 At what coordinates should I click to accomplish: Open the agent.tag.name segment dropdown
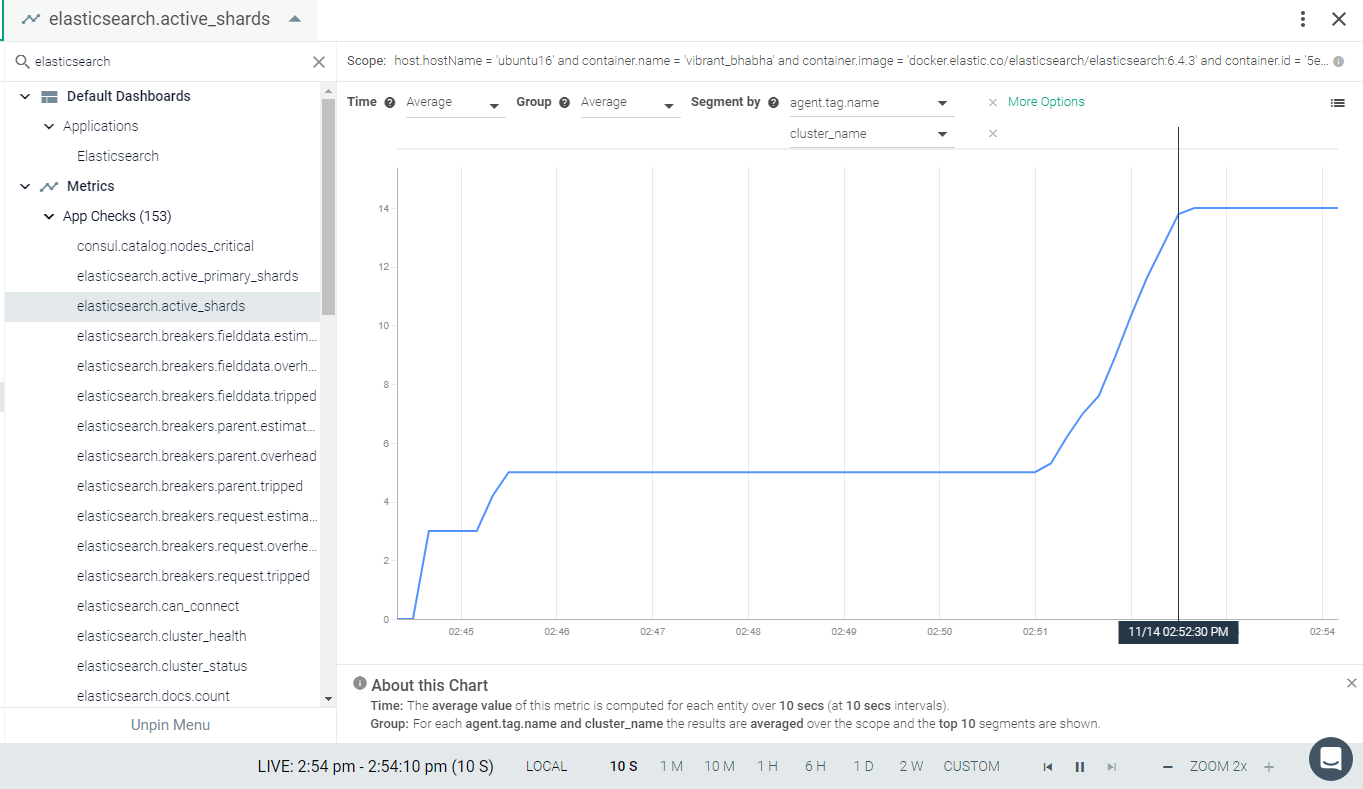point(871,103)
